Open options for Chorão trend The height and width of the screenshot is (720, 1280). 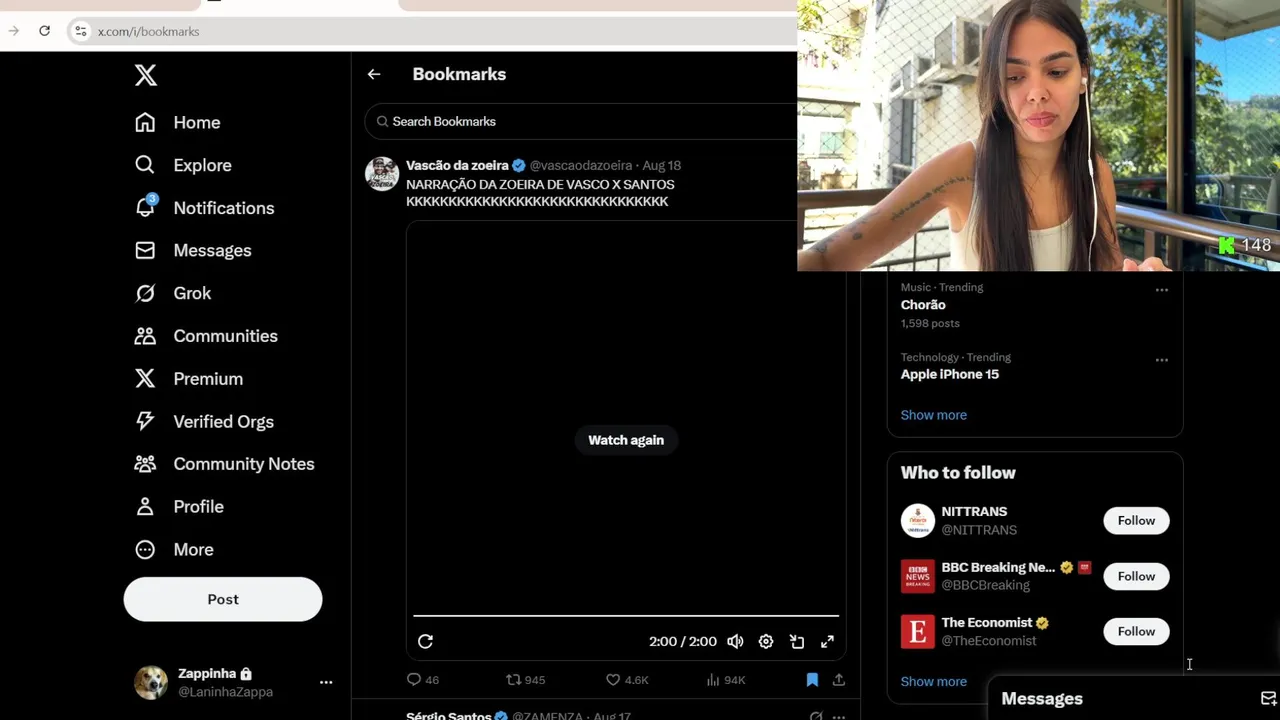click(1162, 290)
